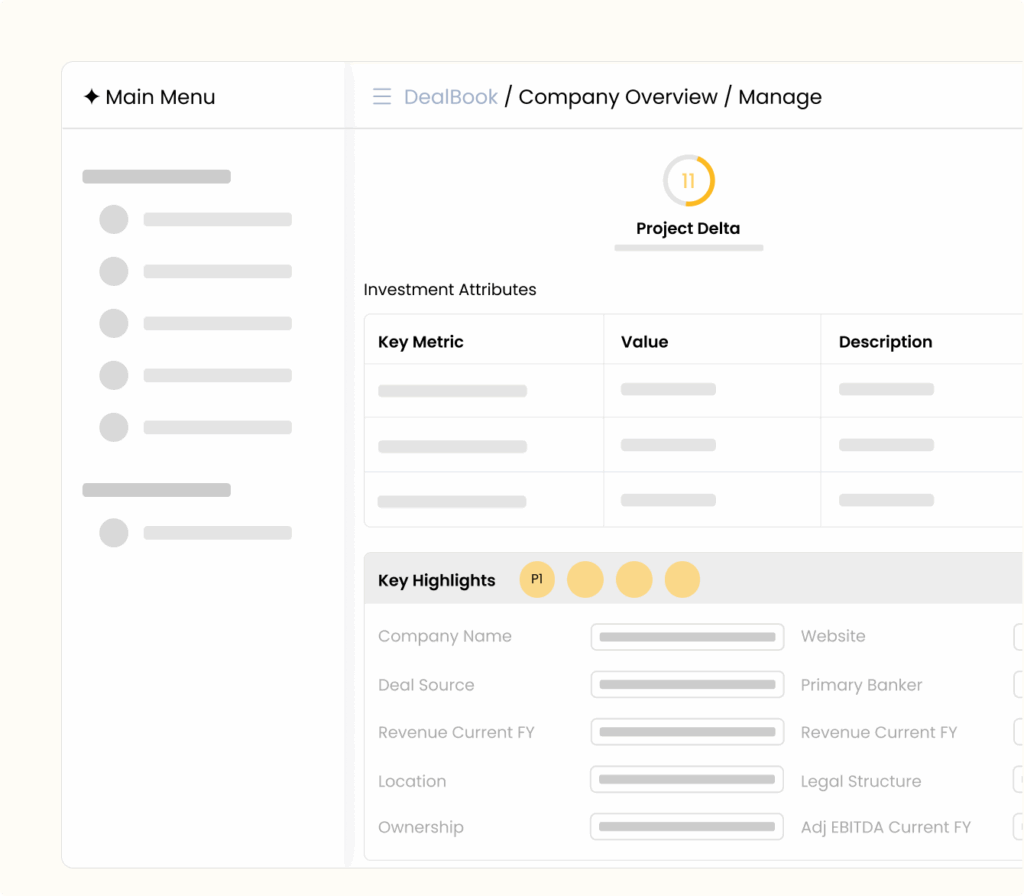The width and height of the screenshot is (1024, 896).
Task: Click the Key Metric column header
Action: point(421,342)
